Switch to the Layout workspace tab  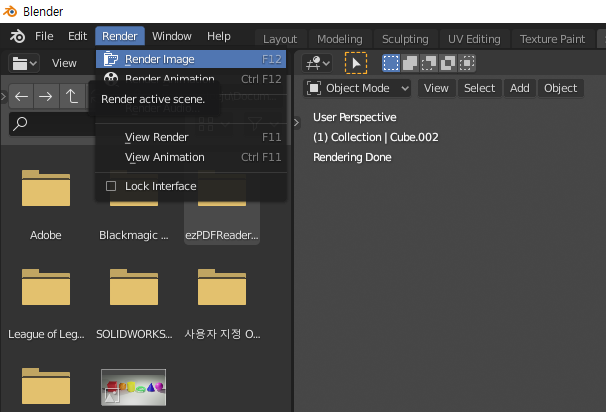[x=280, y=39]
